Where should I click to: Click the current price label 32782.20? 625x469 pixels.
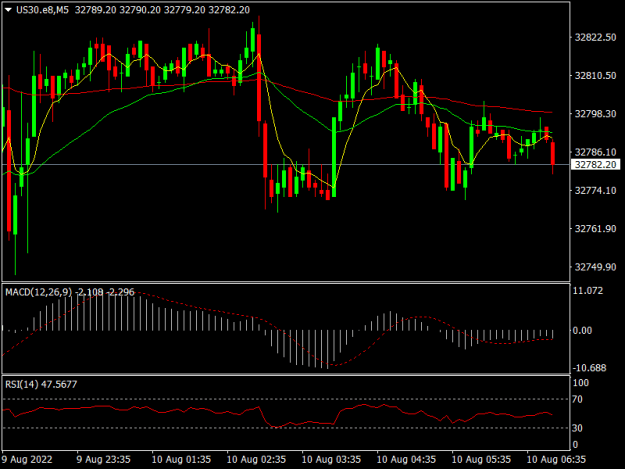coord(595,165)
